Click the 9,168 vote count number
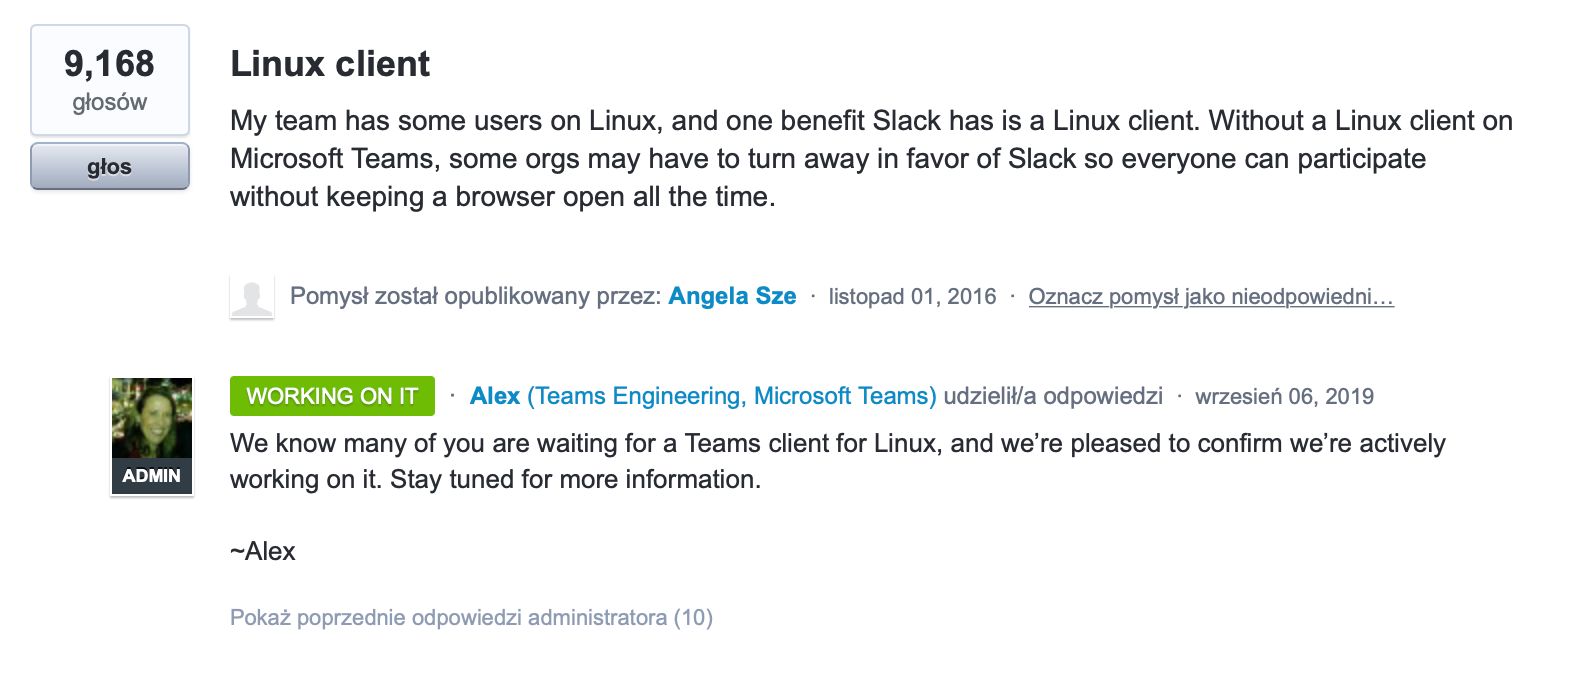The width and height of the screenshot is (1576, 676). pyautogui.click(x=109, y=64)
